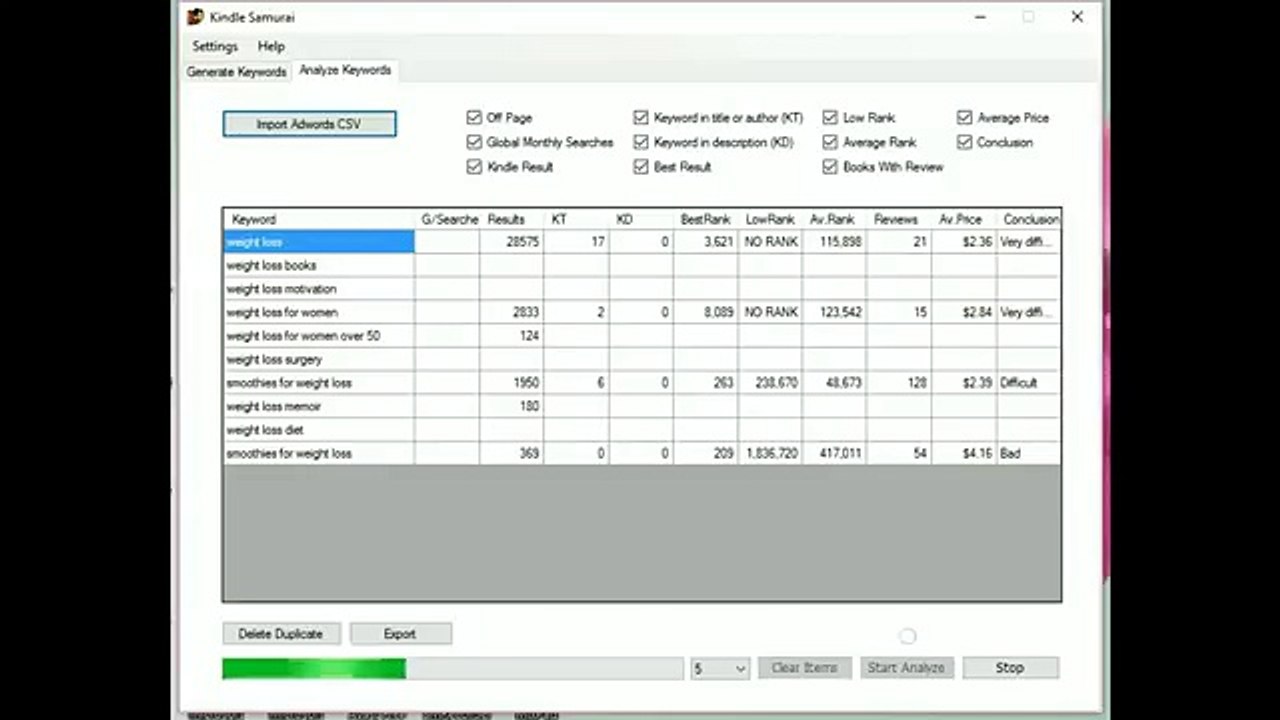Click 'smoothies for weight loss' with 369 results

point(319,453)
